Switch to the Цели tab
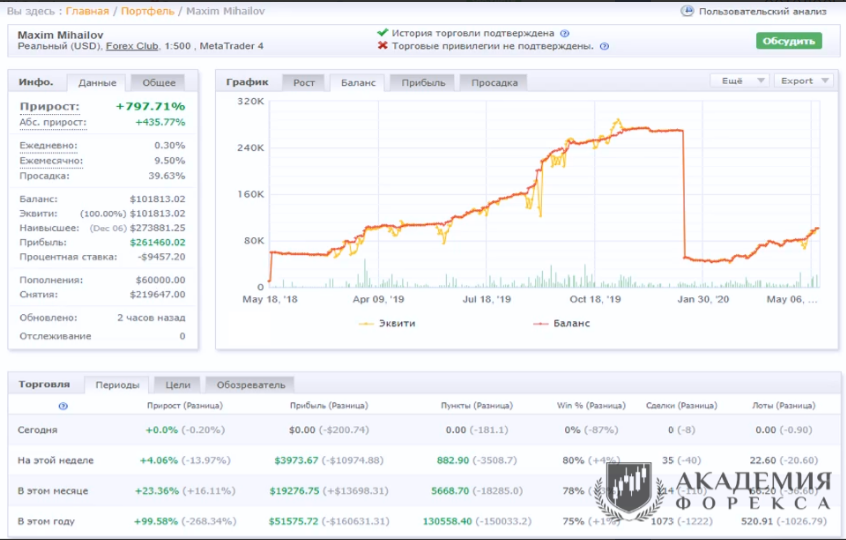The image size is (846, 540). (177, 384)
